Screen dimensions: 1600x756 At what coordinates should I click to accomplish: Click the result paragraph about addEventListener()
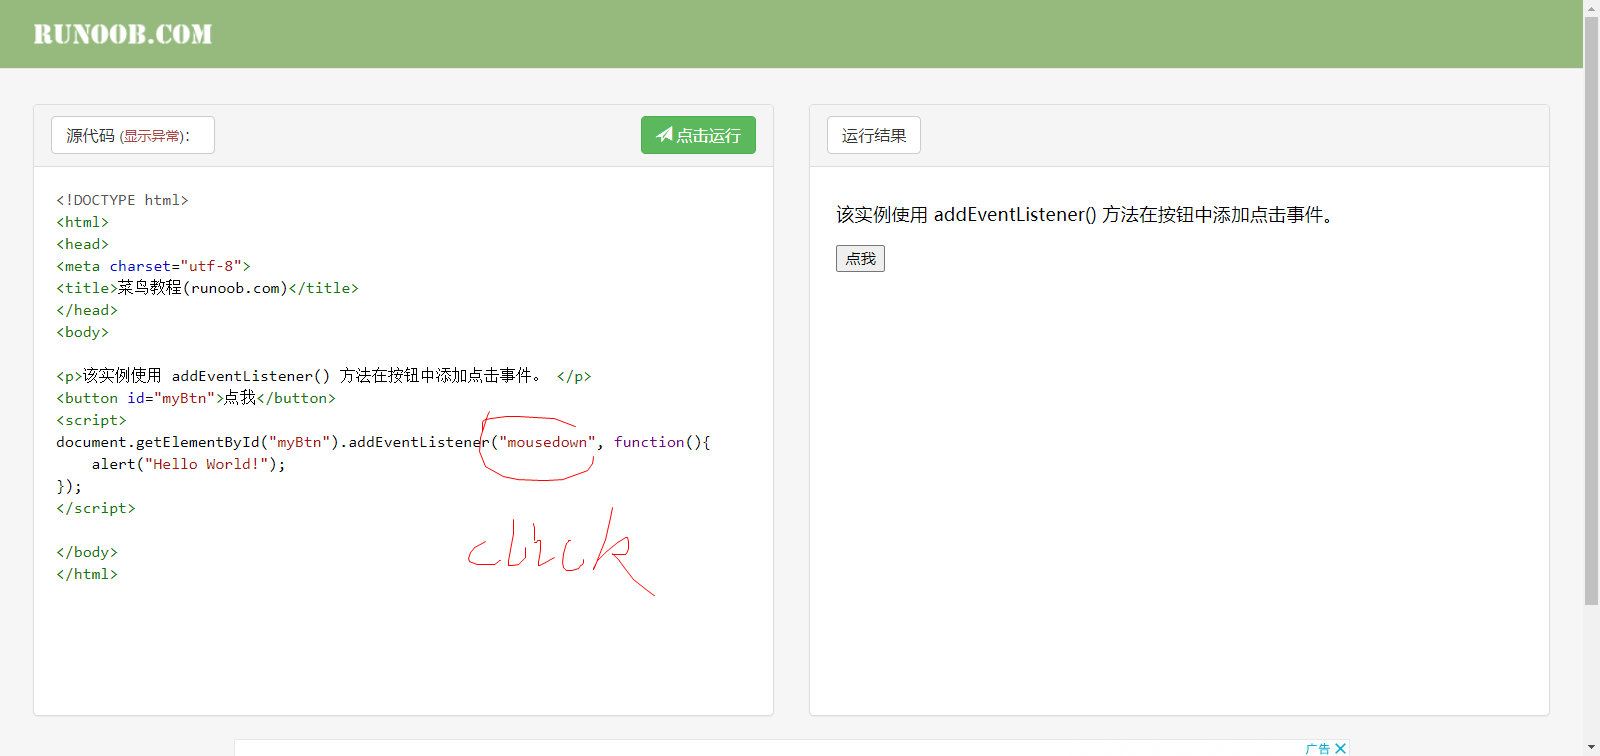(1085, 215)
